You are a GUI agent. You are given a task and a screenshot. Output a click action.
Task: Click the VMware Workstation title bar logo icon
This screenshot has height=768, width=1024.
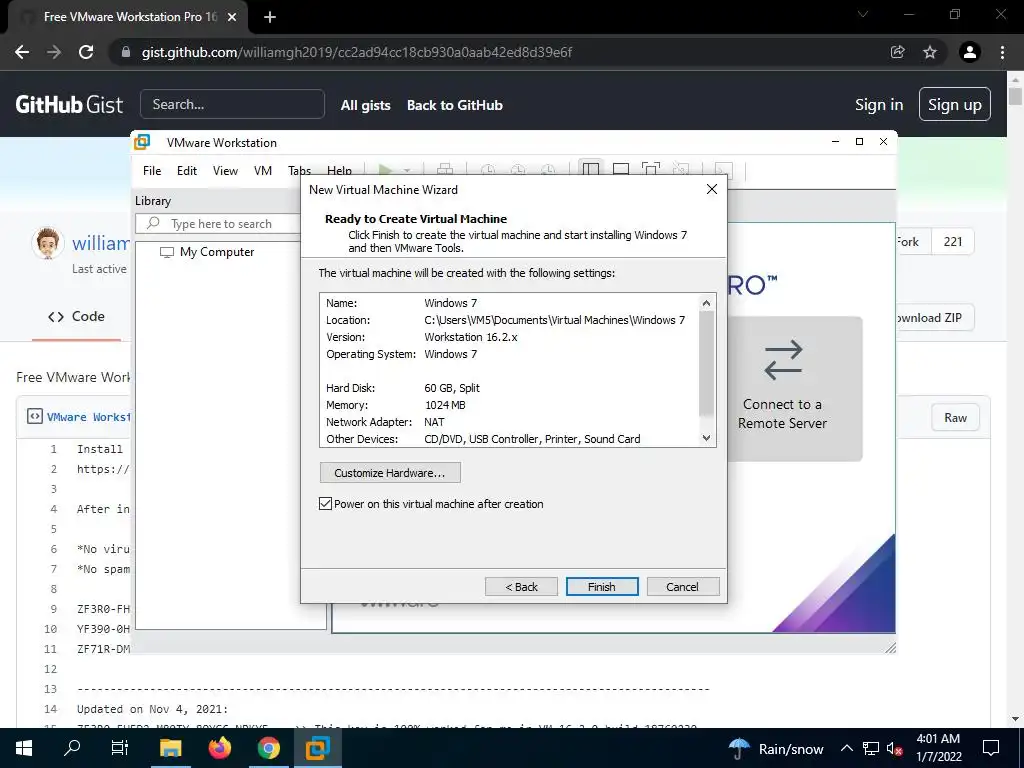142,142
